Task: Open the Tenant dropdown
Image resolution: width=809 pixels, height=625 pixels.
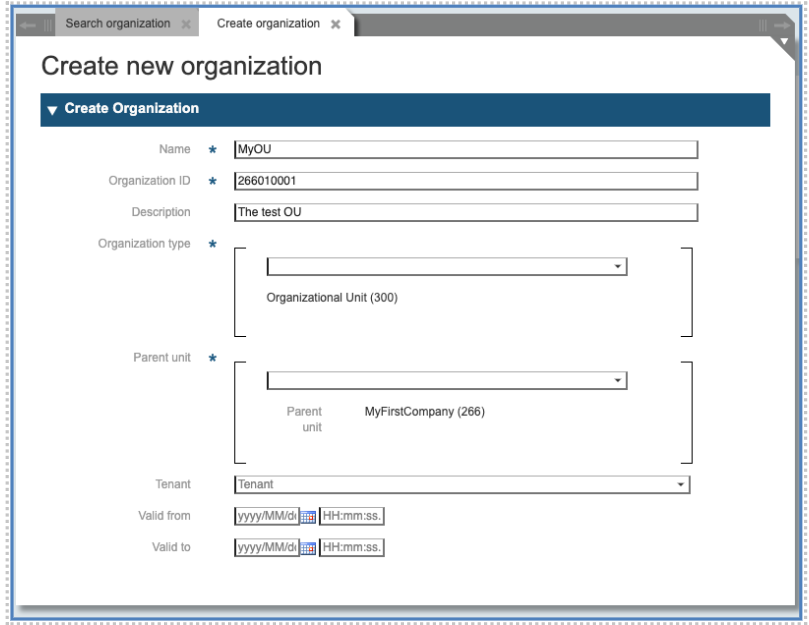Action: [681, 485]
